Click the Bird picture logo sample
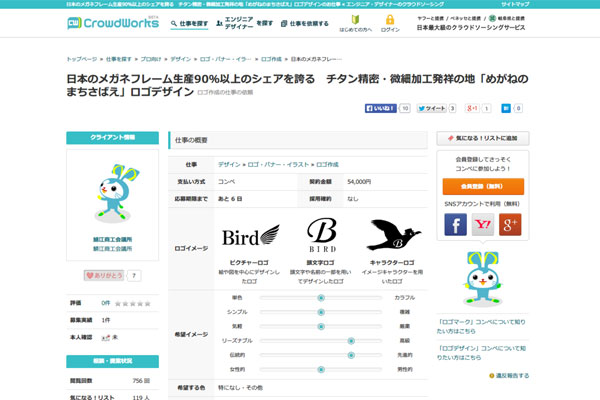This screenshot has width=600, height=400. coord(251,235)
